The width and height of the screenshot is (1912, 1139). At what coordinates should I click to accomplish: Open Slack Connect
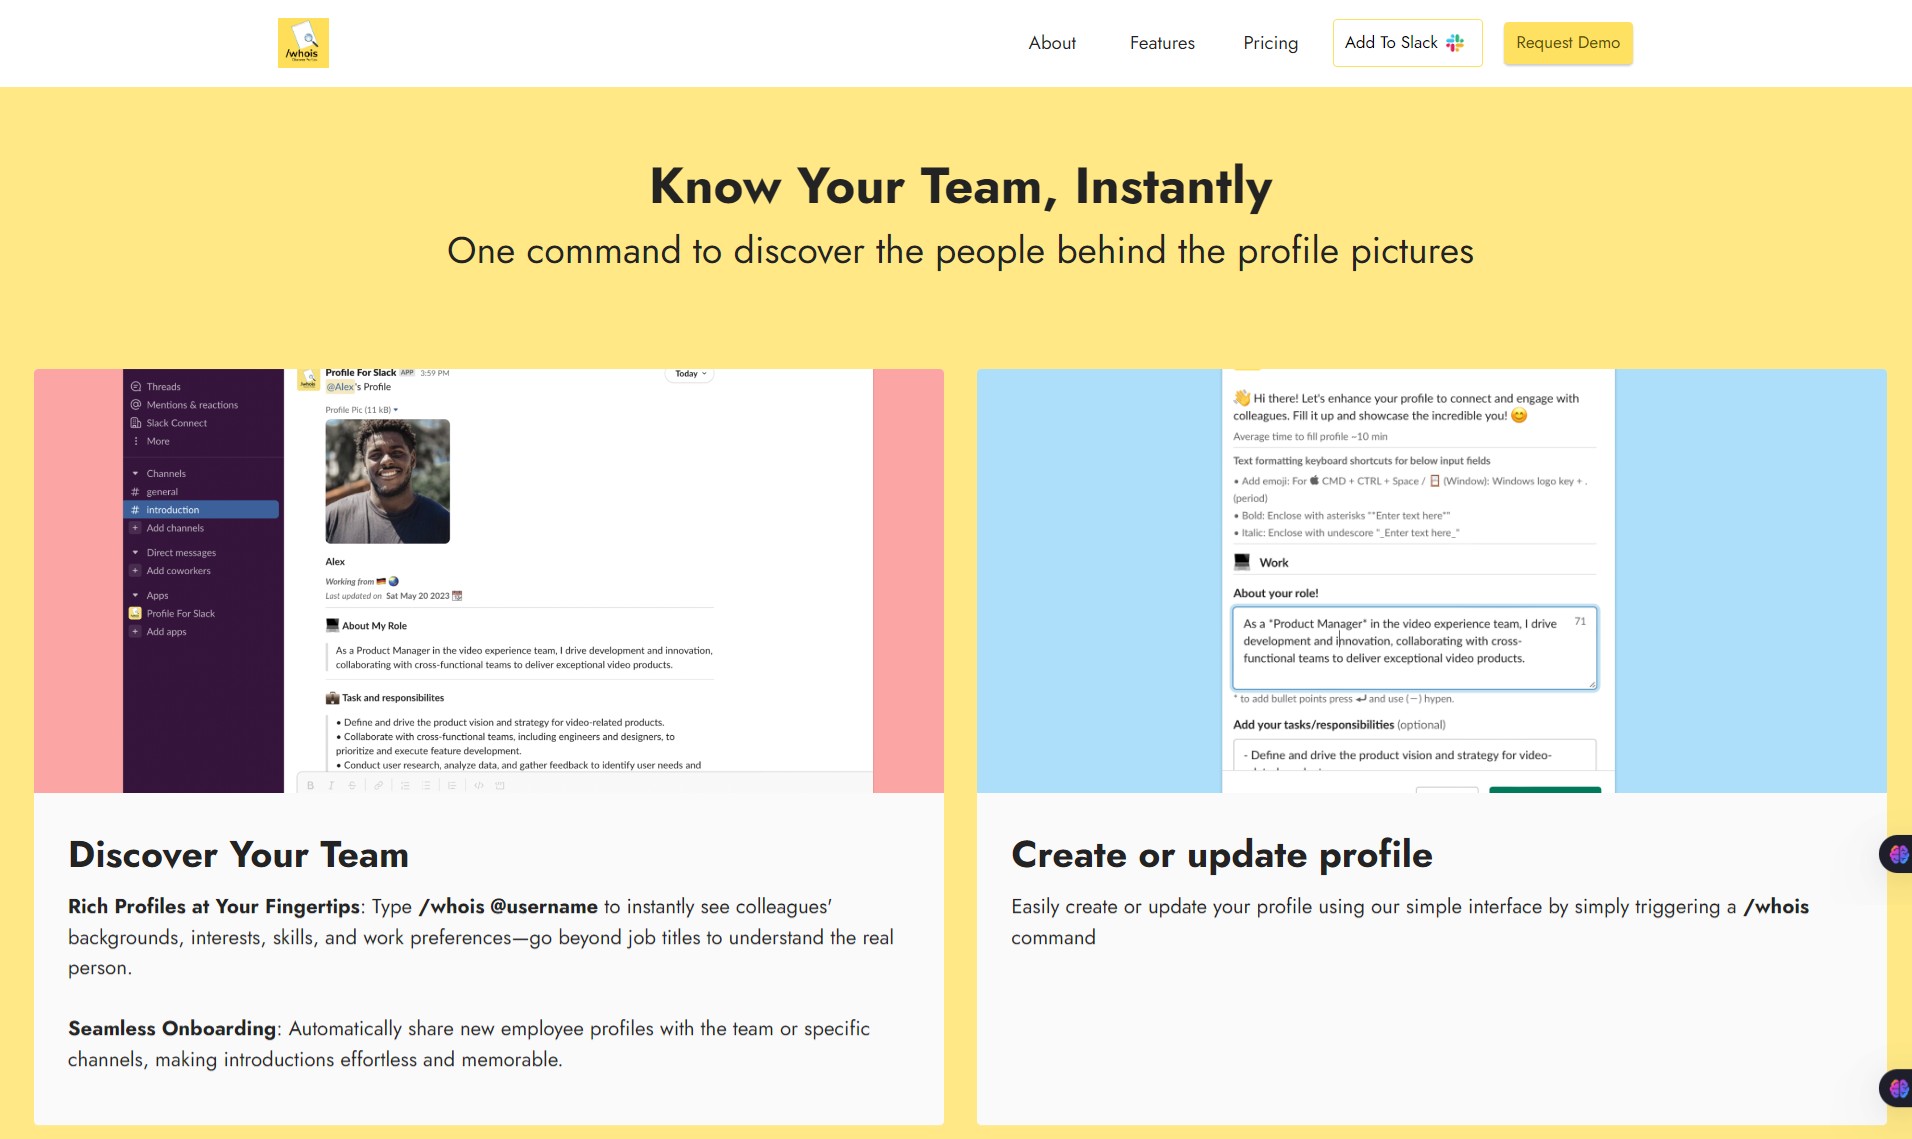tap(175, 422)
